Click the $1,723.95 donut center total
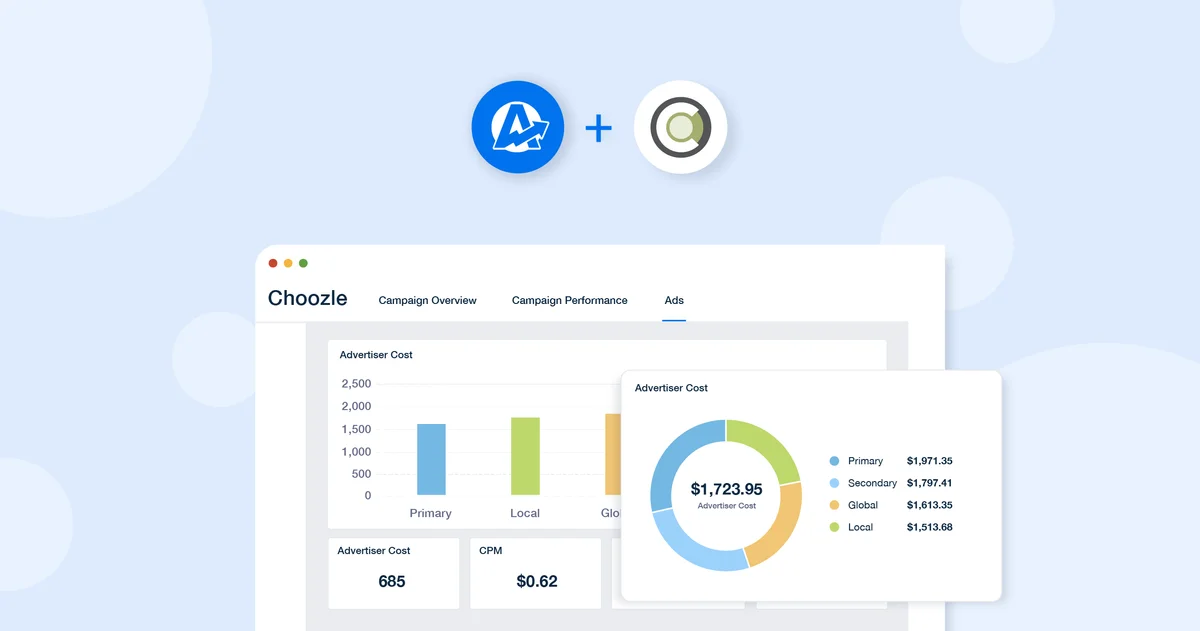 pyautogui.click(x=725, y=489)
